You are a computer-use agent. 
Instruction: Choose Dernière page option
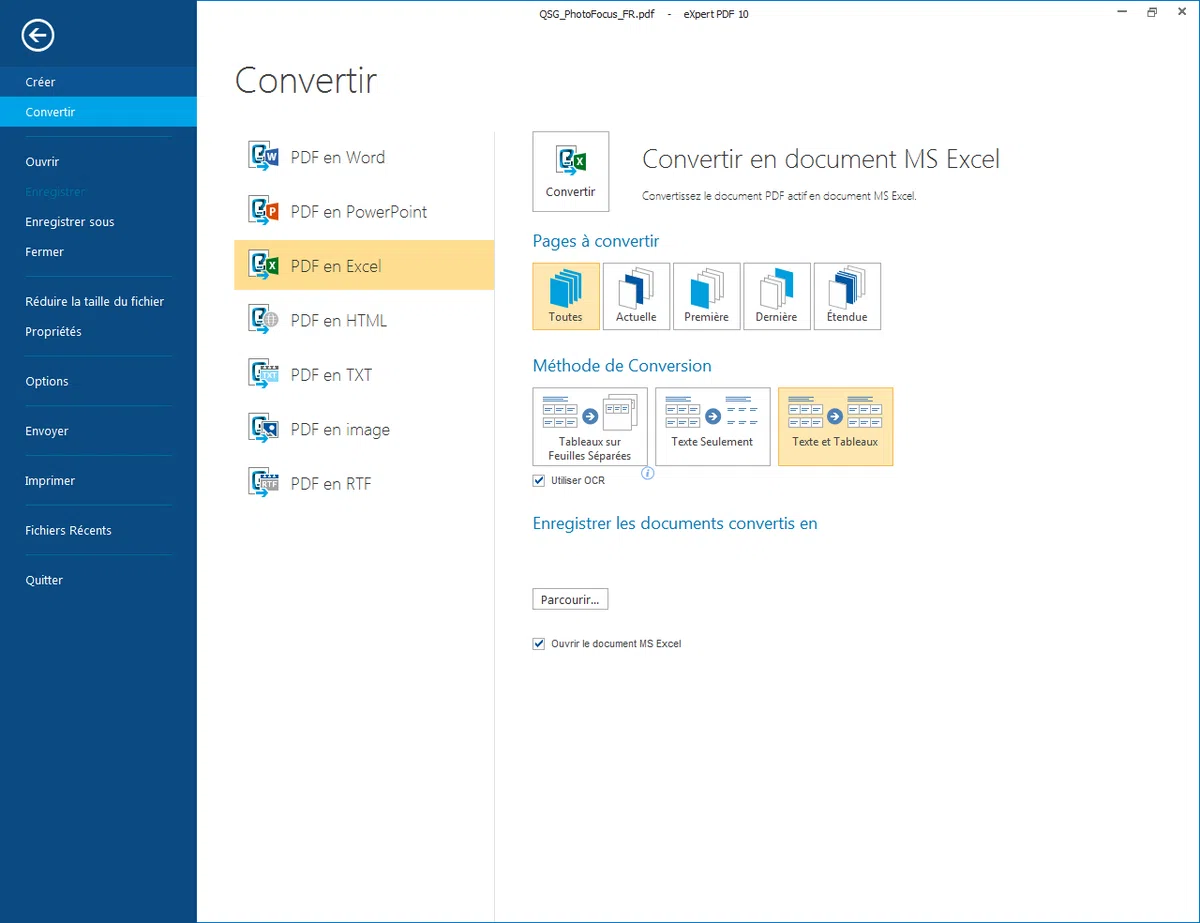[x=777, y=296]
